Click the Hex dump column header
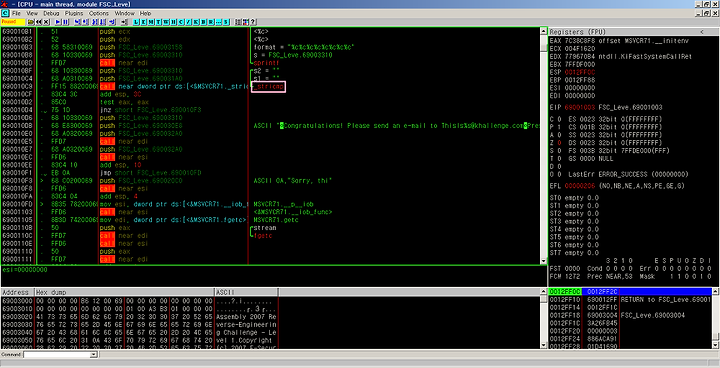The height and width of the screenshot is (368, 720). coord(124,292)
